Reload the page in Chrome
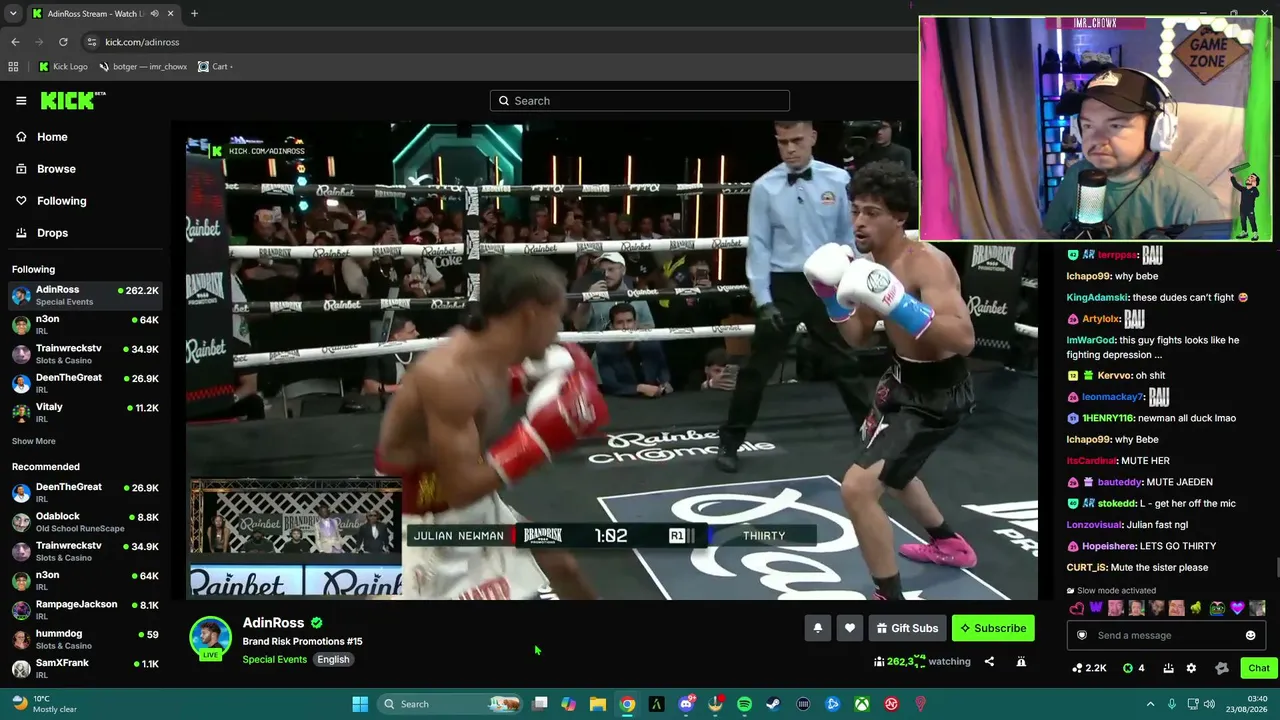The height and width of the screenshot is (720, 1280). point(63,42)
